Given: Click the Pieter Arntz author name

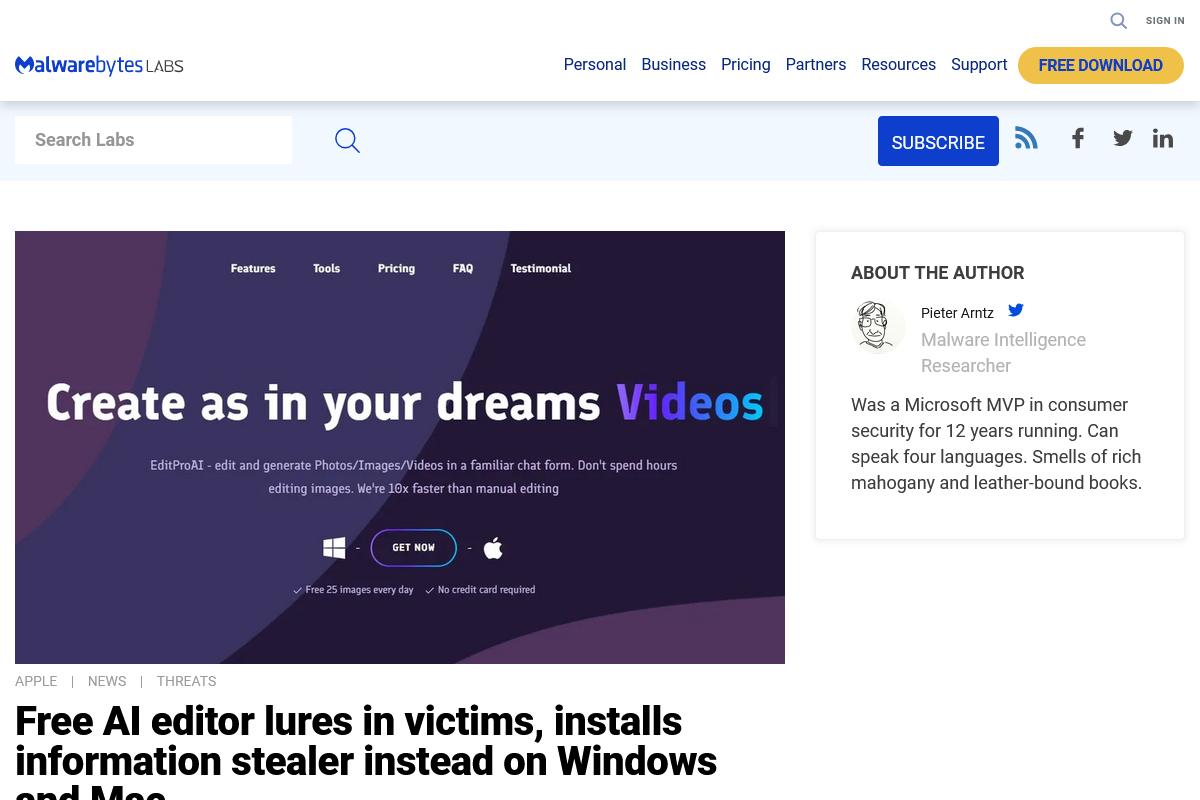Looking at the screenshot, I should coord(957,313).
